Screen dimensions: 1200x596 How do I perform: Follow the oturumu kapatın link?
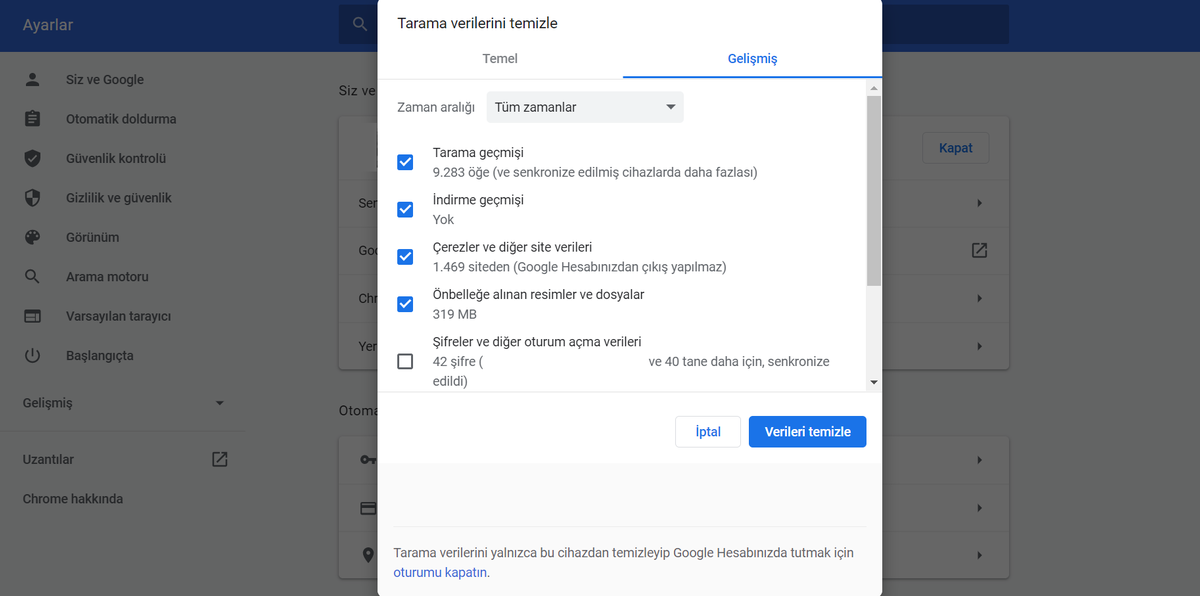[x=441, y=573]
